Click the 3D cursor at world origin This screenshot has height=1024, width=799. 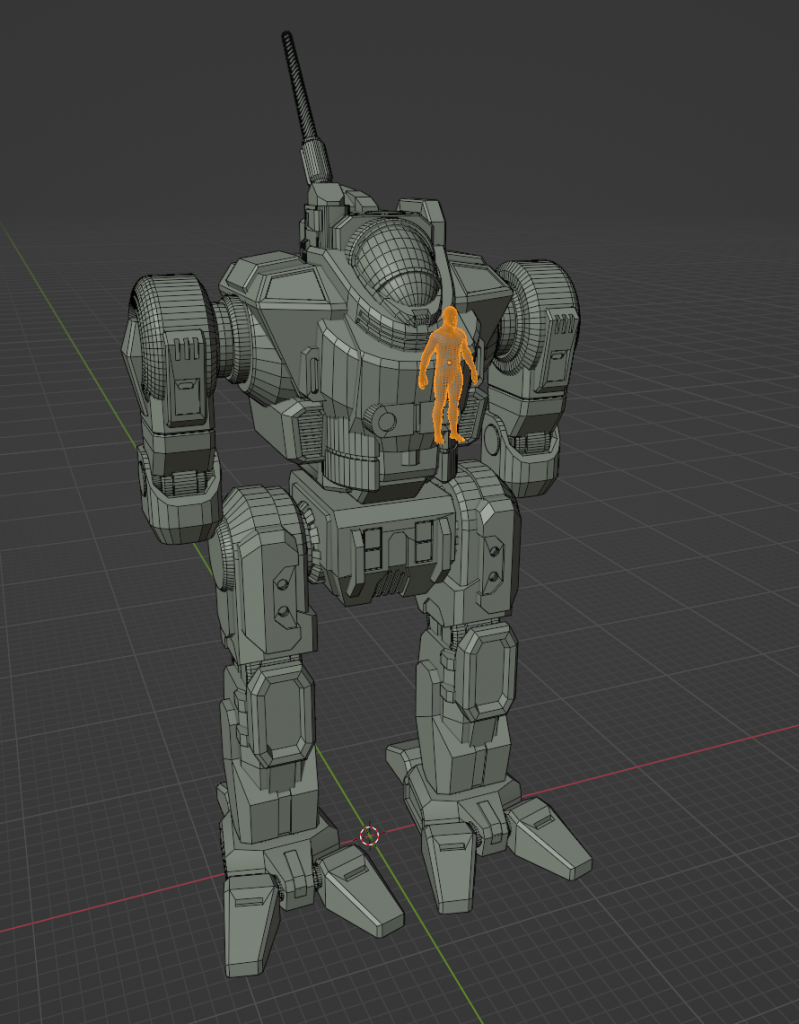369,835
